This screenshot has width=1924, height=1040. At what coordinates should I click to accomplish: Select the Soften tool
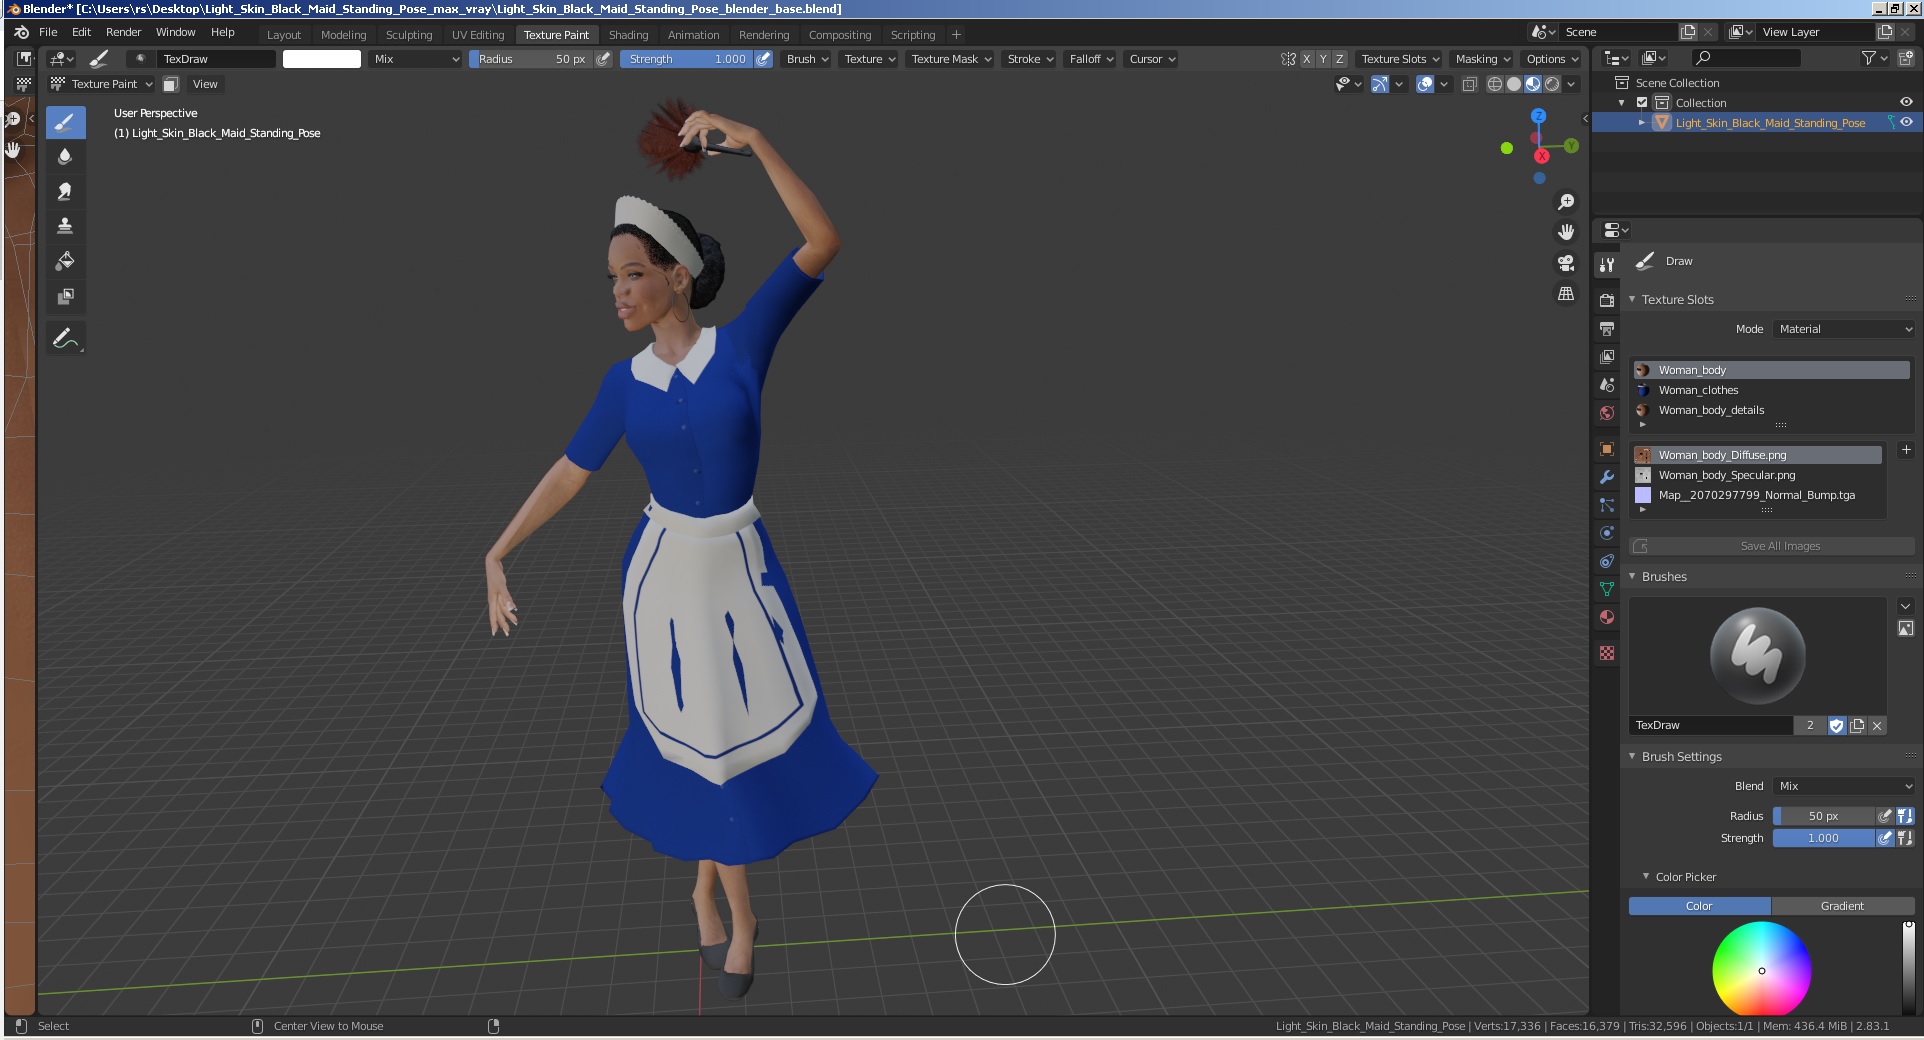coord(65,157)
